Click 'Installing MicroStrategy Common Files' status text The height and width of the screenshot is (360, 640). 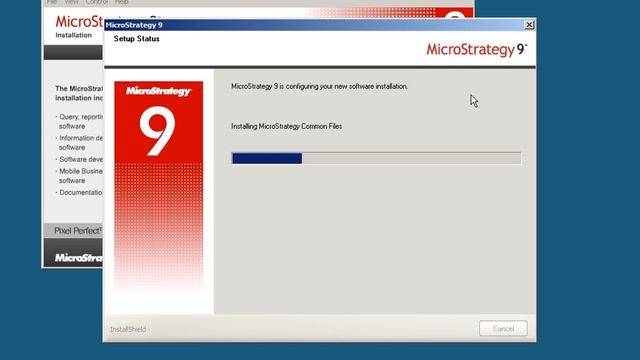[287, 127]
